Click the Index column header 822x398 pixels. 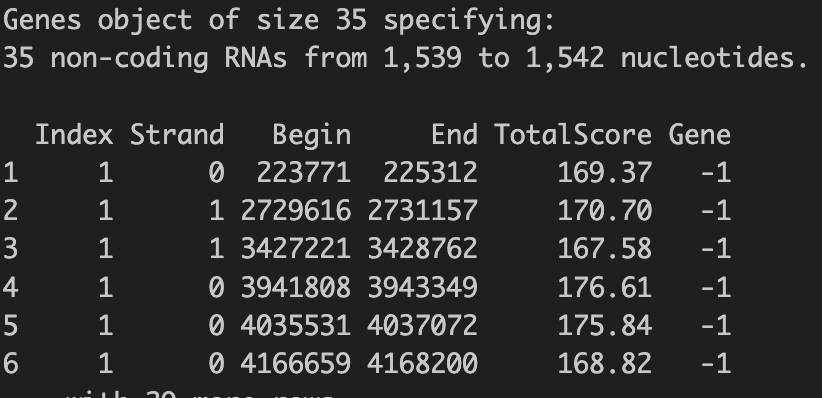tap(74, 135)
